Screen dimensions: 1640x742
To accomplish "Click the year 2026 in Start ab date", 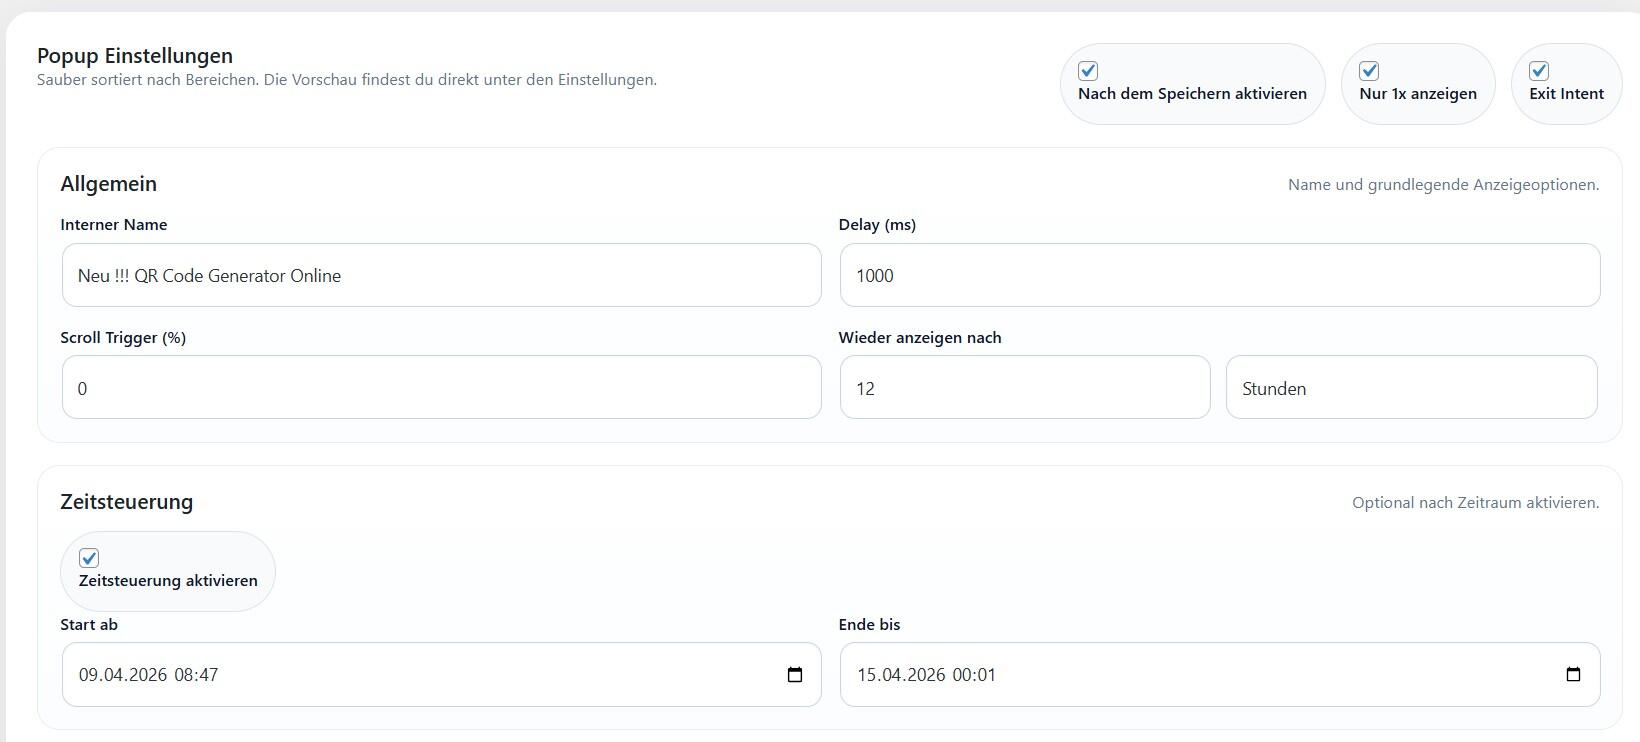I will (x=148, y=675).
